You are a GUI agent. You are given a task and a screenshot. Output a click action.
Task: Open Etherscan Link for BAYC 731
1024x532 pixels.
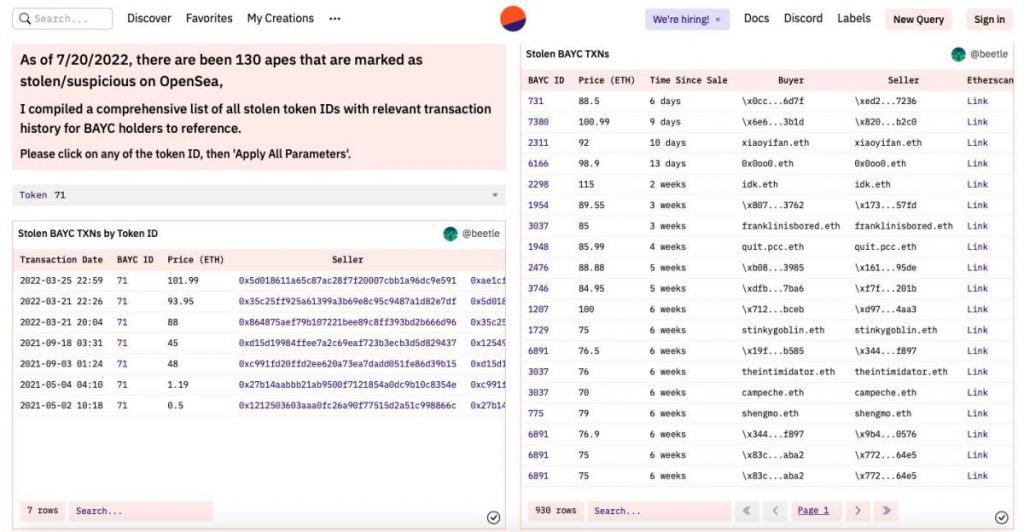click(x=977, y=101)
